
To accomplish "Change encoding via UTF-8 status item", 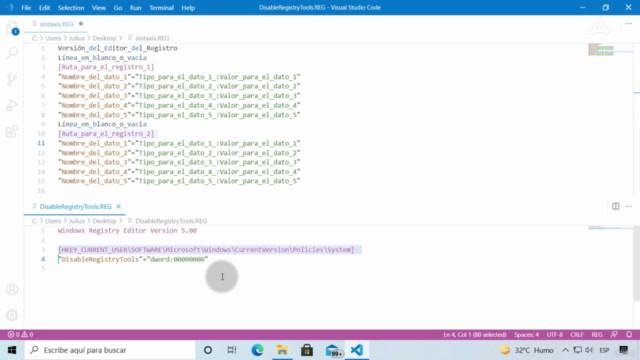I will pyautogui.click(x=555, y=334).
